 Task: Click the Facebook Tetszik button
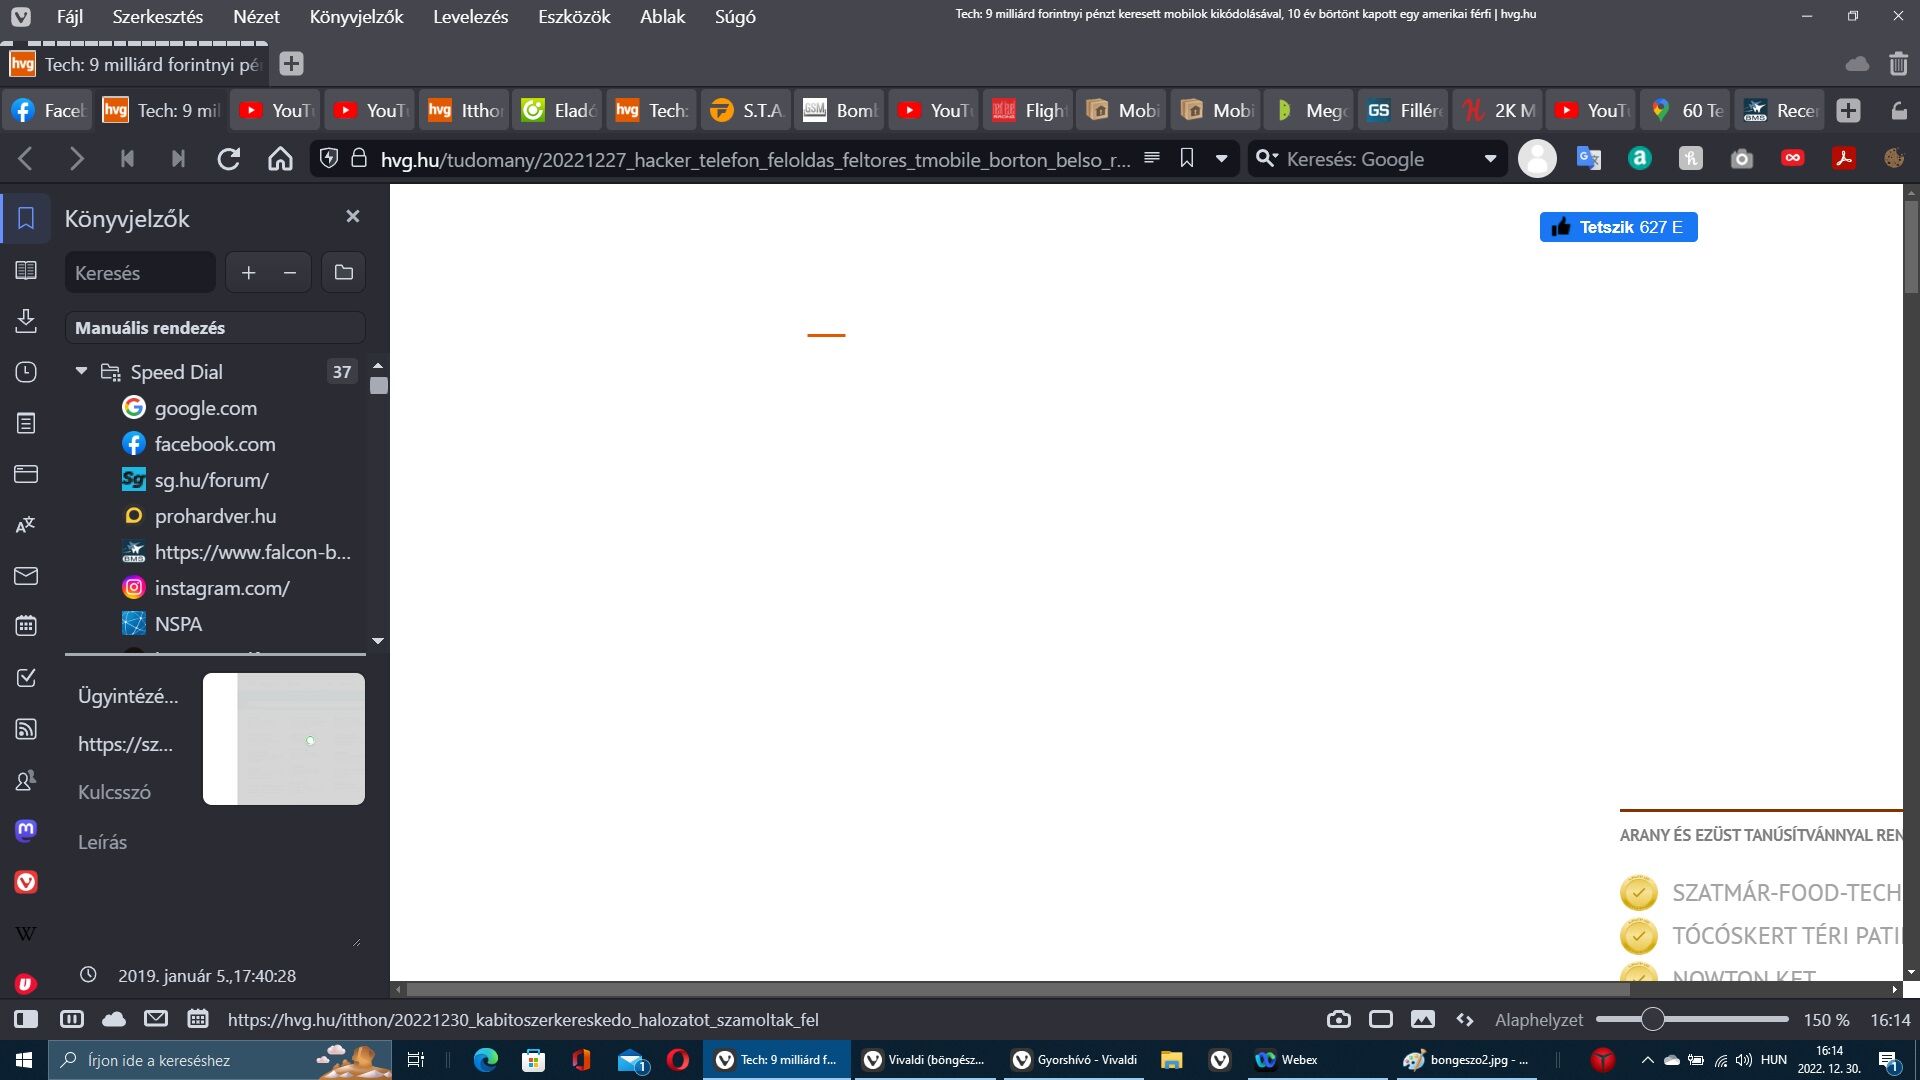coord(1618,227)
